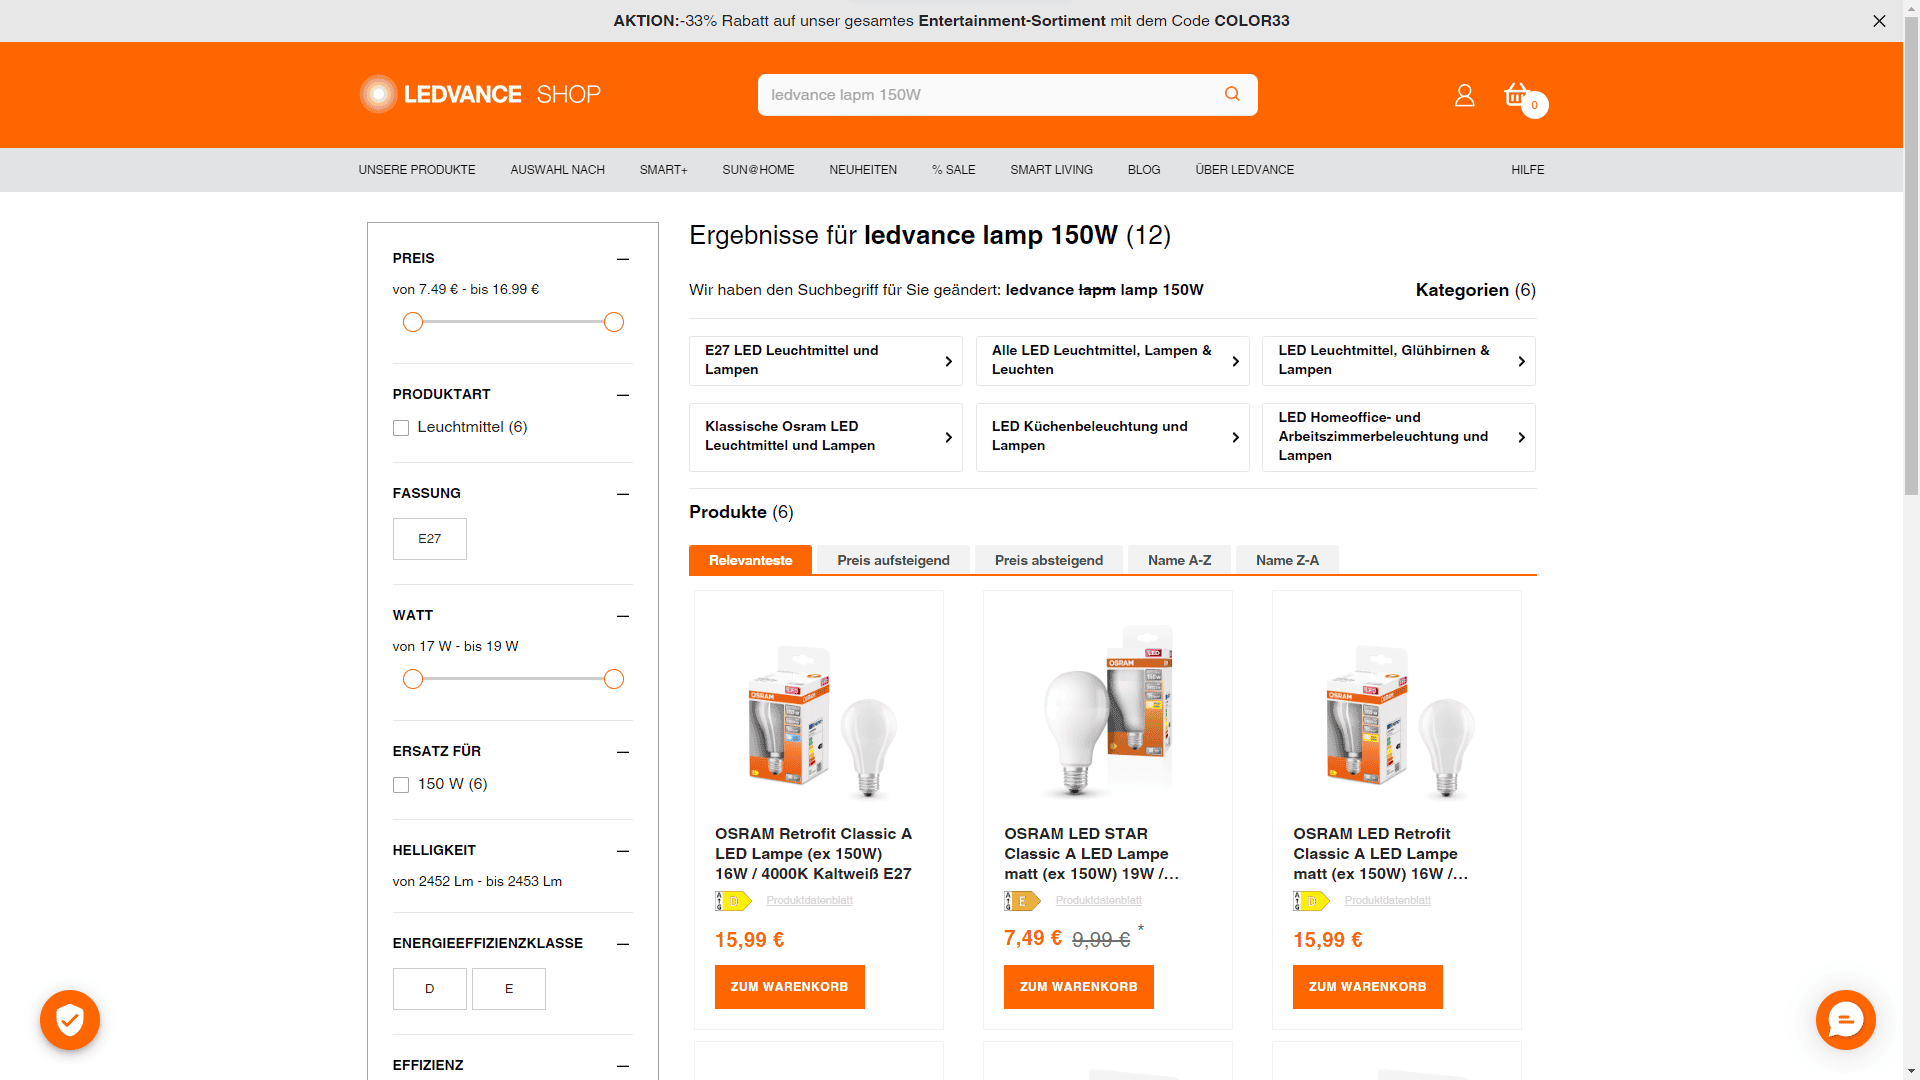Click the LEDVANCE Shop logo

(x=480, y=94)
